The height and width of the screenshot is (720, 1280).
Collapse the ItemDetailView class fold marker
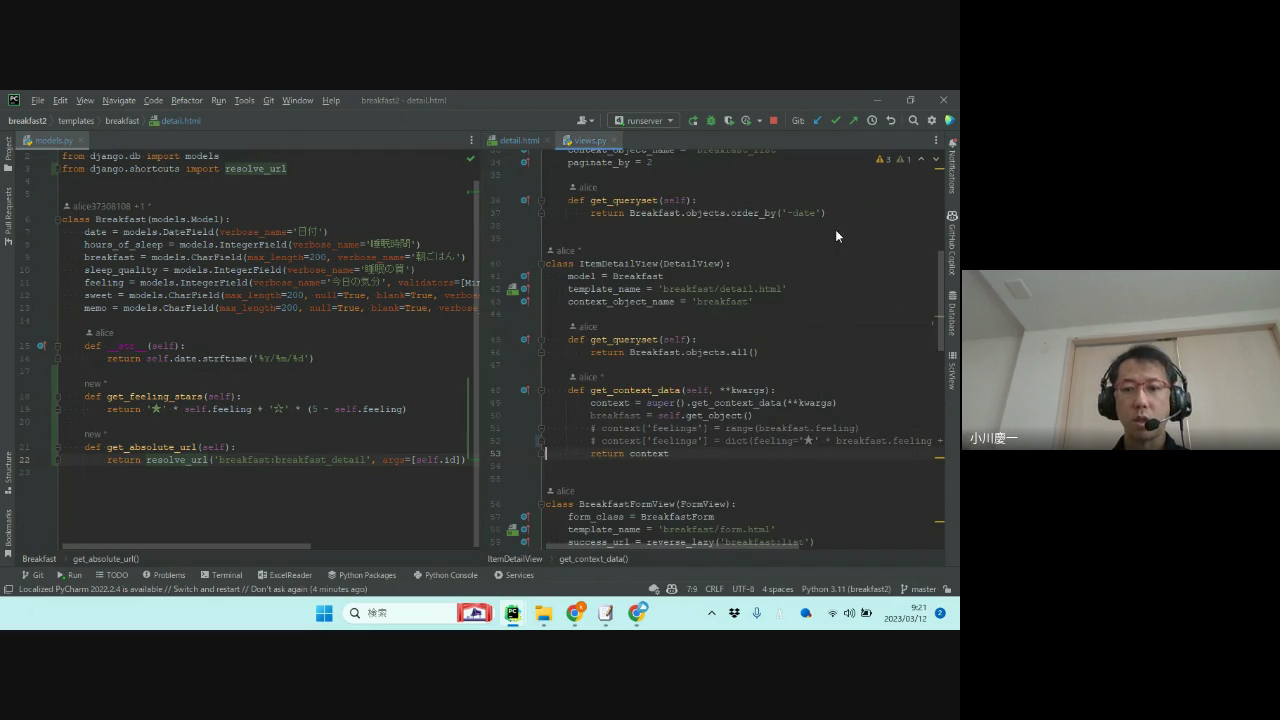[541, 264]
